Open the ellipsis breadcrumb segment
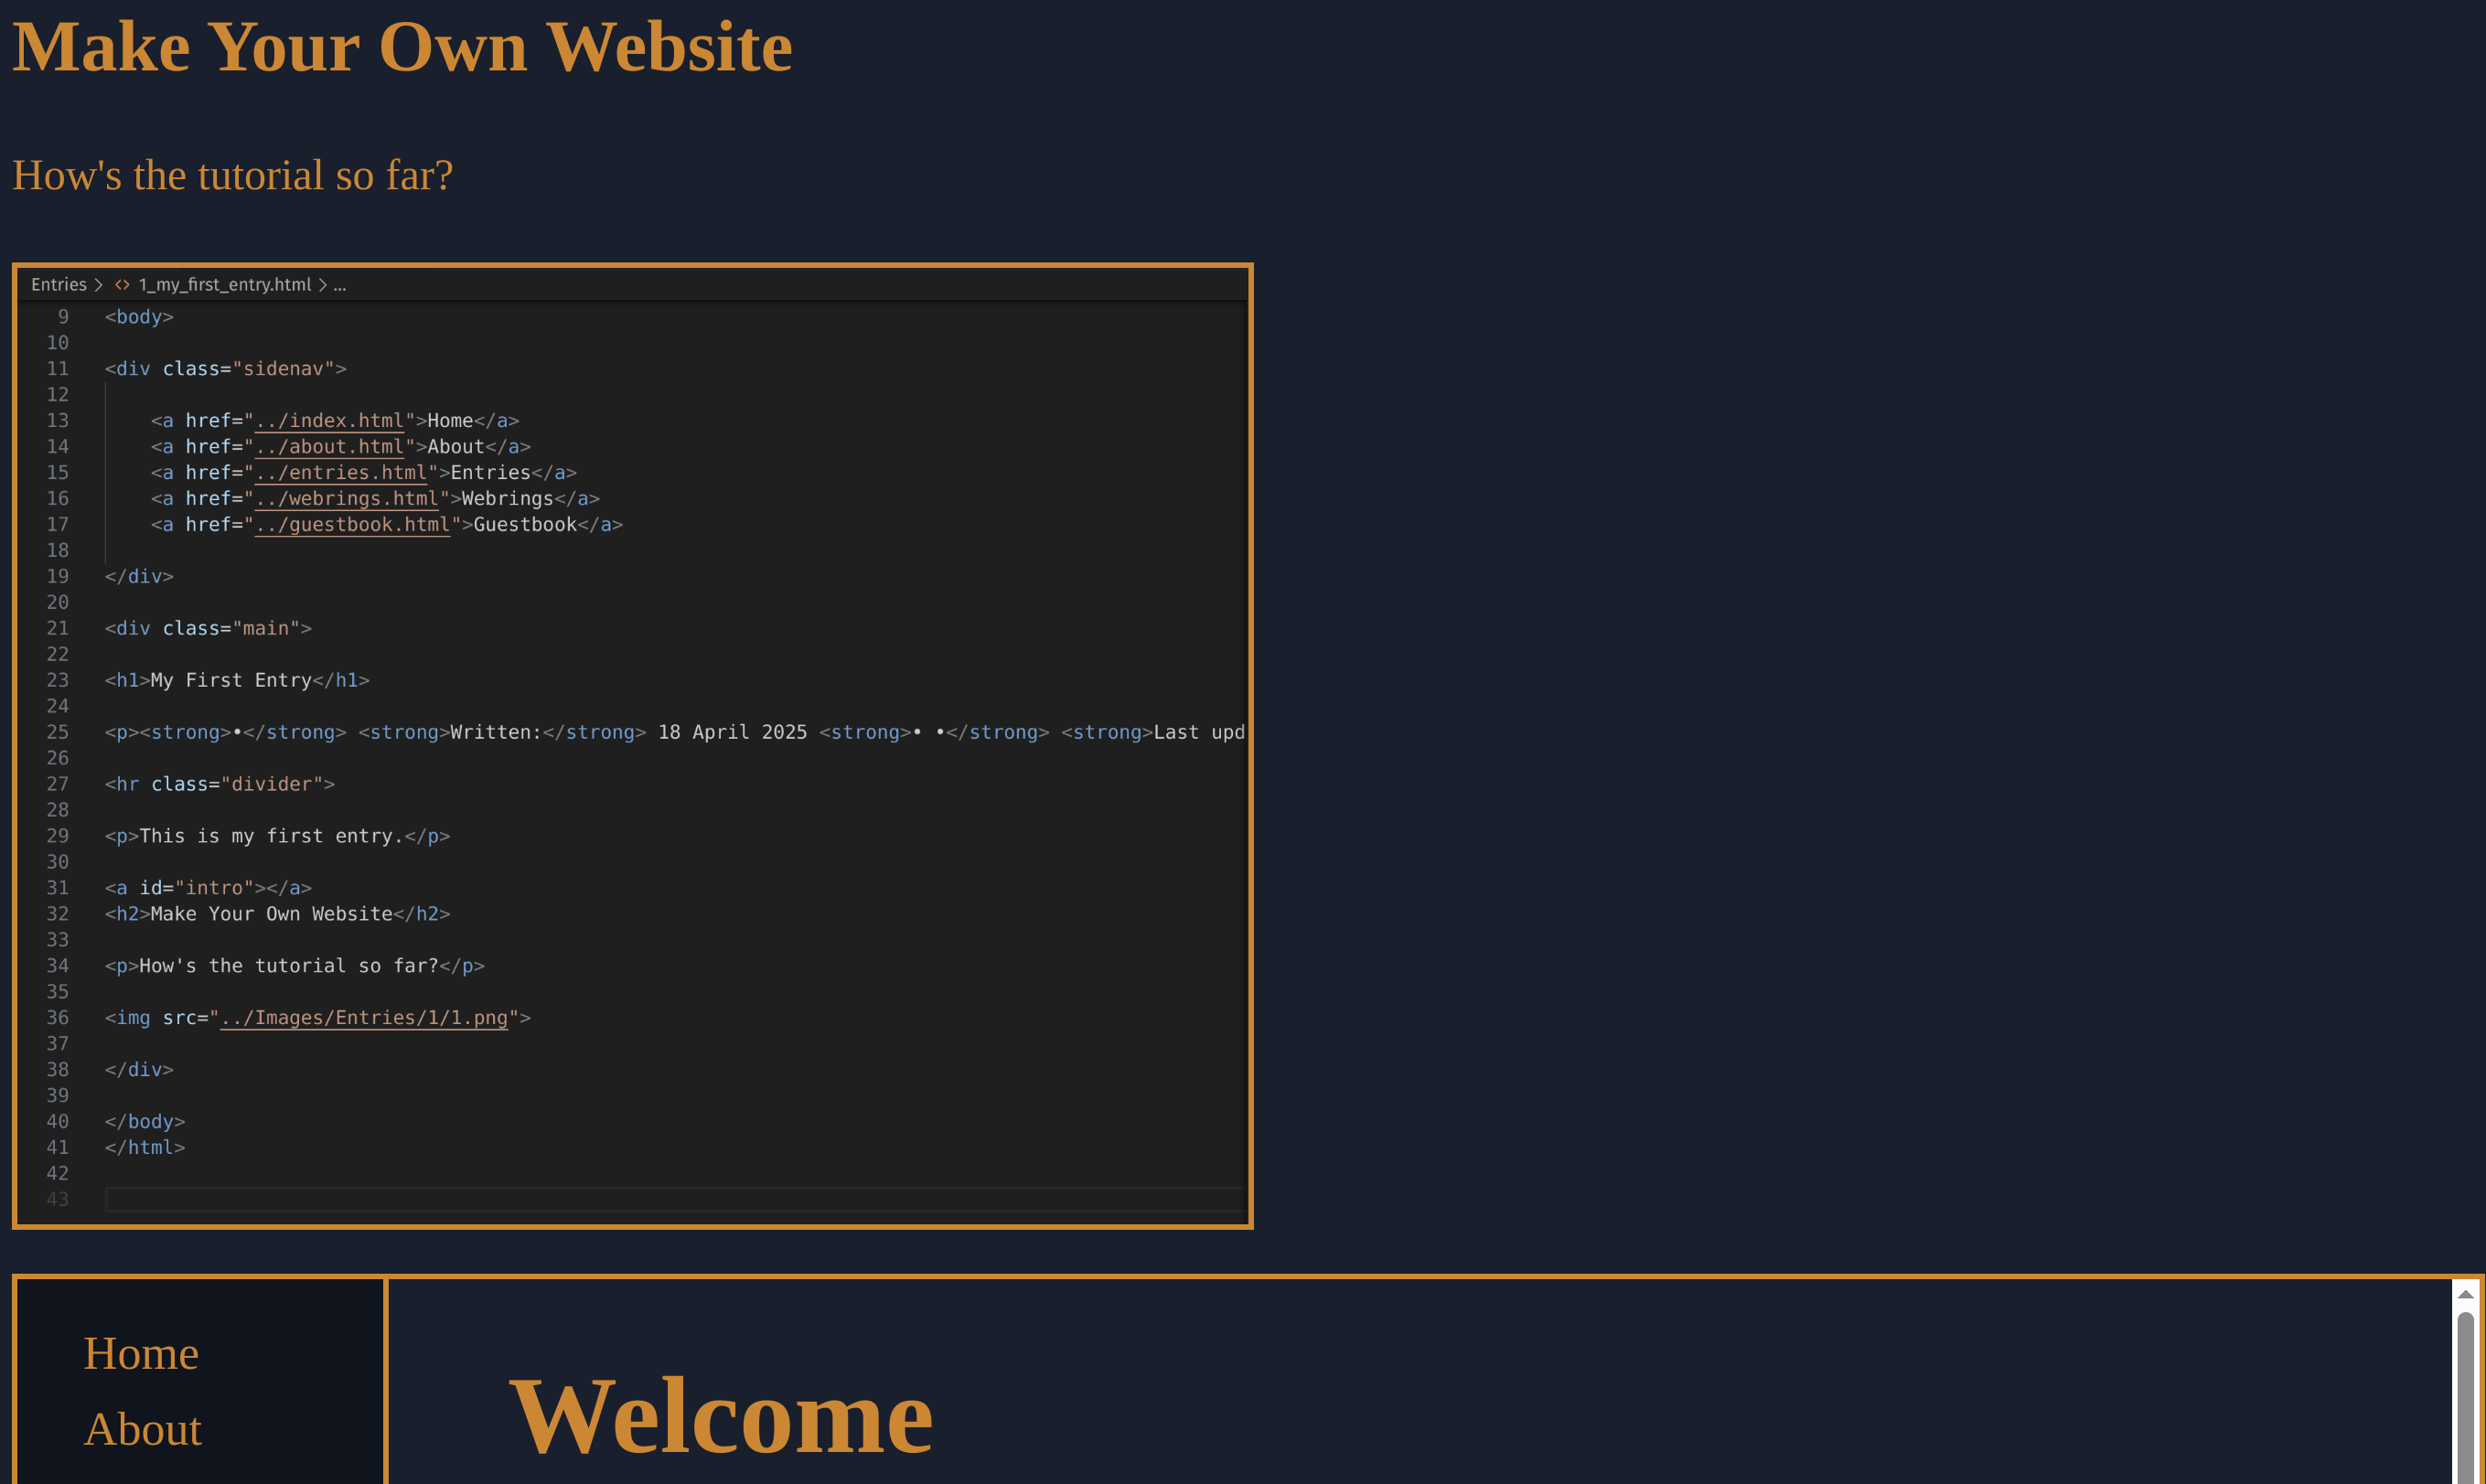This screenshot has height=1484, width=2486. pos(340,285)
